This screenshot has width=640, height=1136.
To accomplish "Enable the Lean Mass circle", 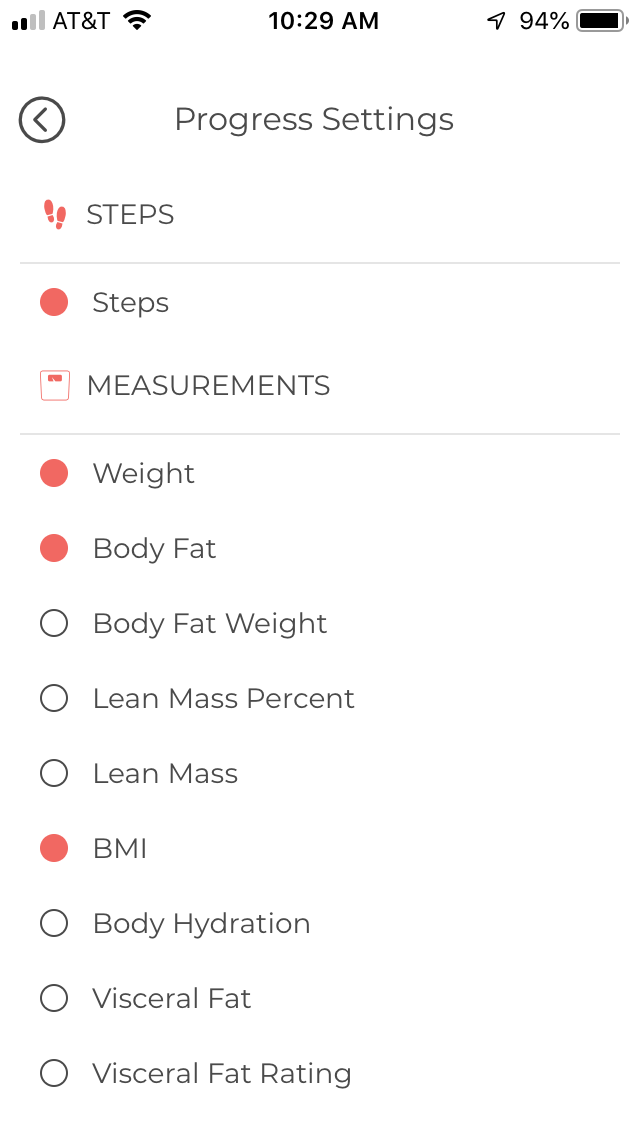I will (54, 773).
